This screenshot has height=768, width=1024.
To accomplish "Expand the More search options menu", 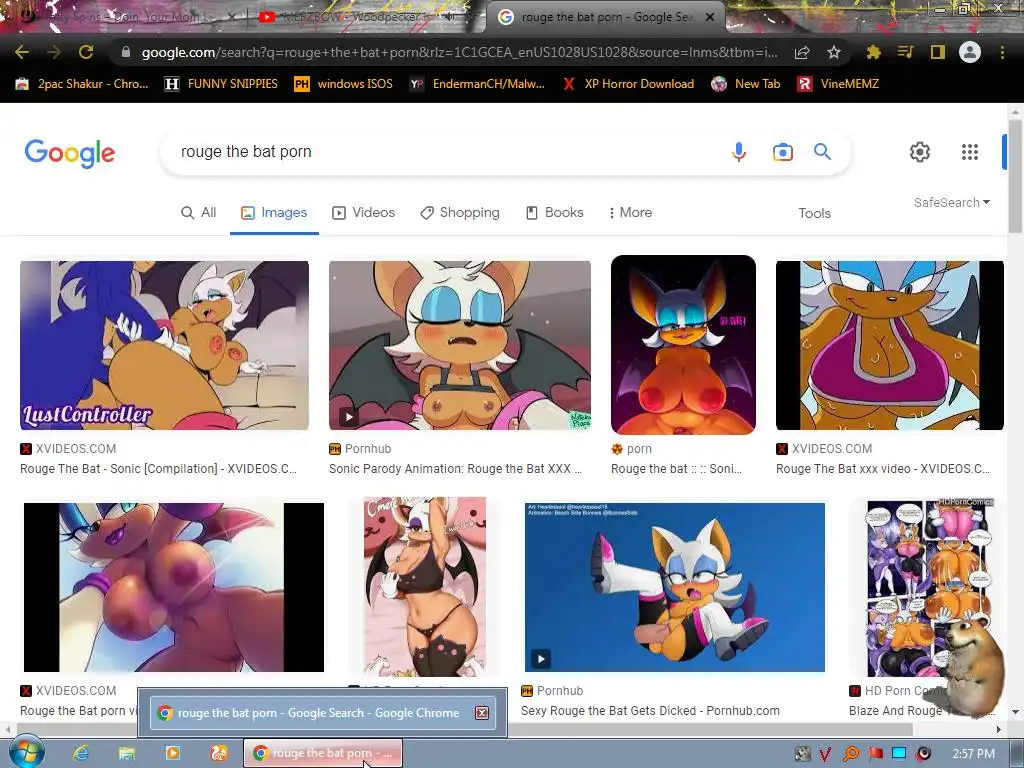I will point(630,212).
